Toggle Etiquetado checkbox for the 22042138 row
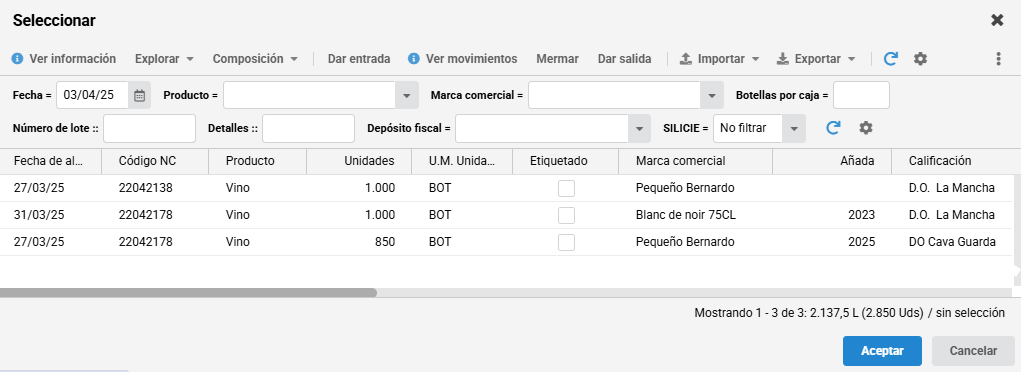Image resolution: width=1021 pixels, height=372 pixels. click(566, 188)
